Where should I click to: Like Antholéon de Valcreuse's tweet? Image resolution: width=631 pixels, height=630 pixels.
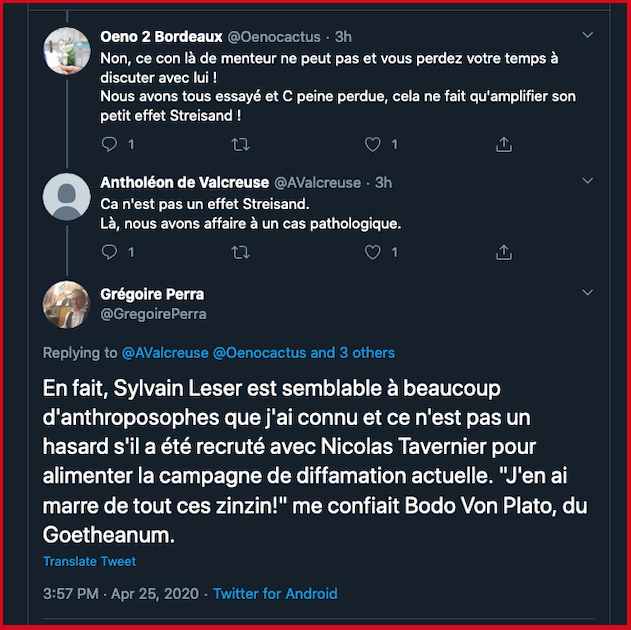tap(373, 252)
